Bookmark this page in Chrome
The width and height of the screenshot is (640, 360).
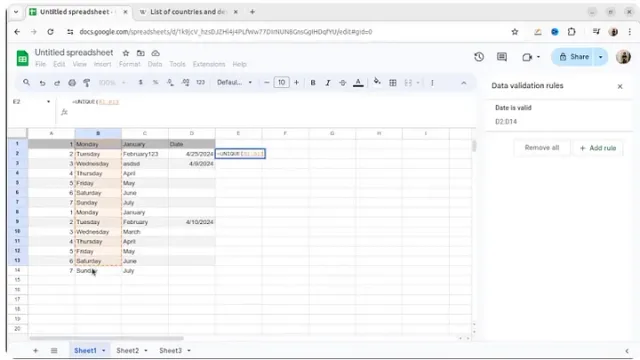click(515, 31)
